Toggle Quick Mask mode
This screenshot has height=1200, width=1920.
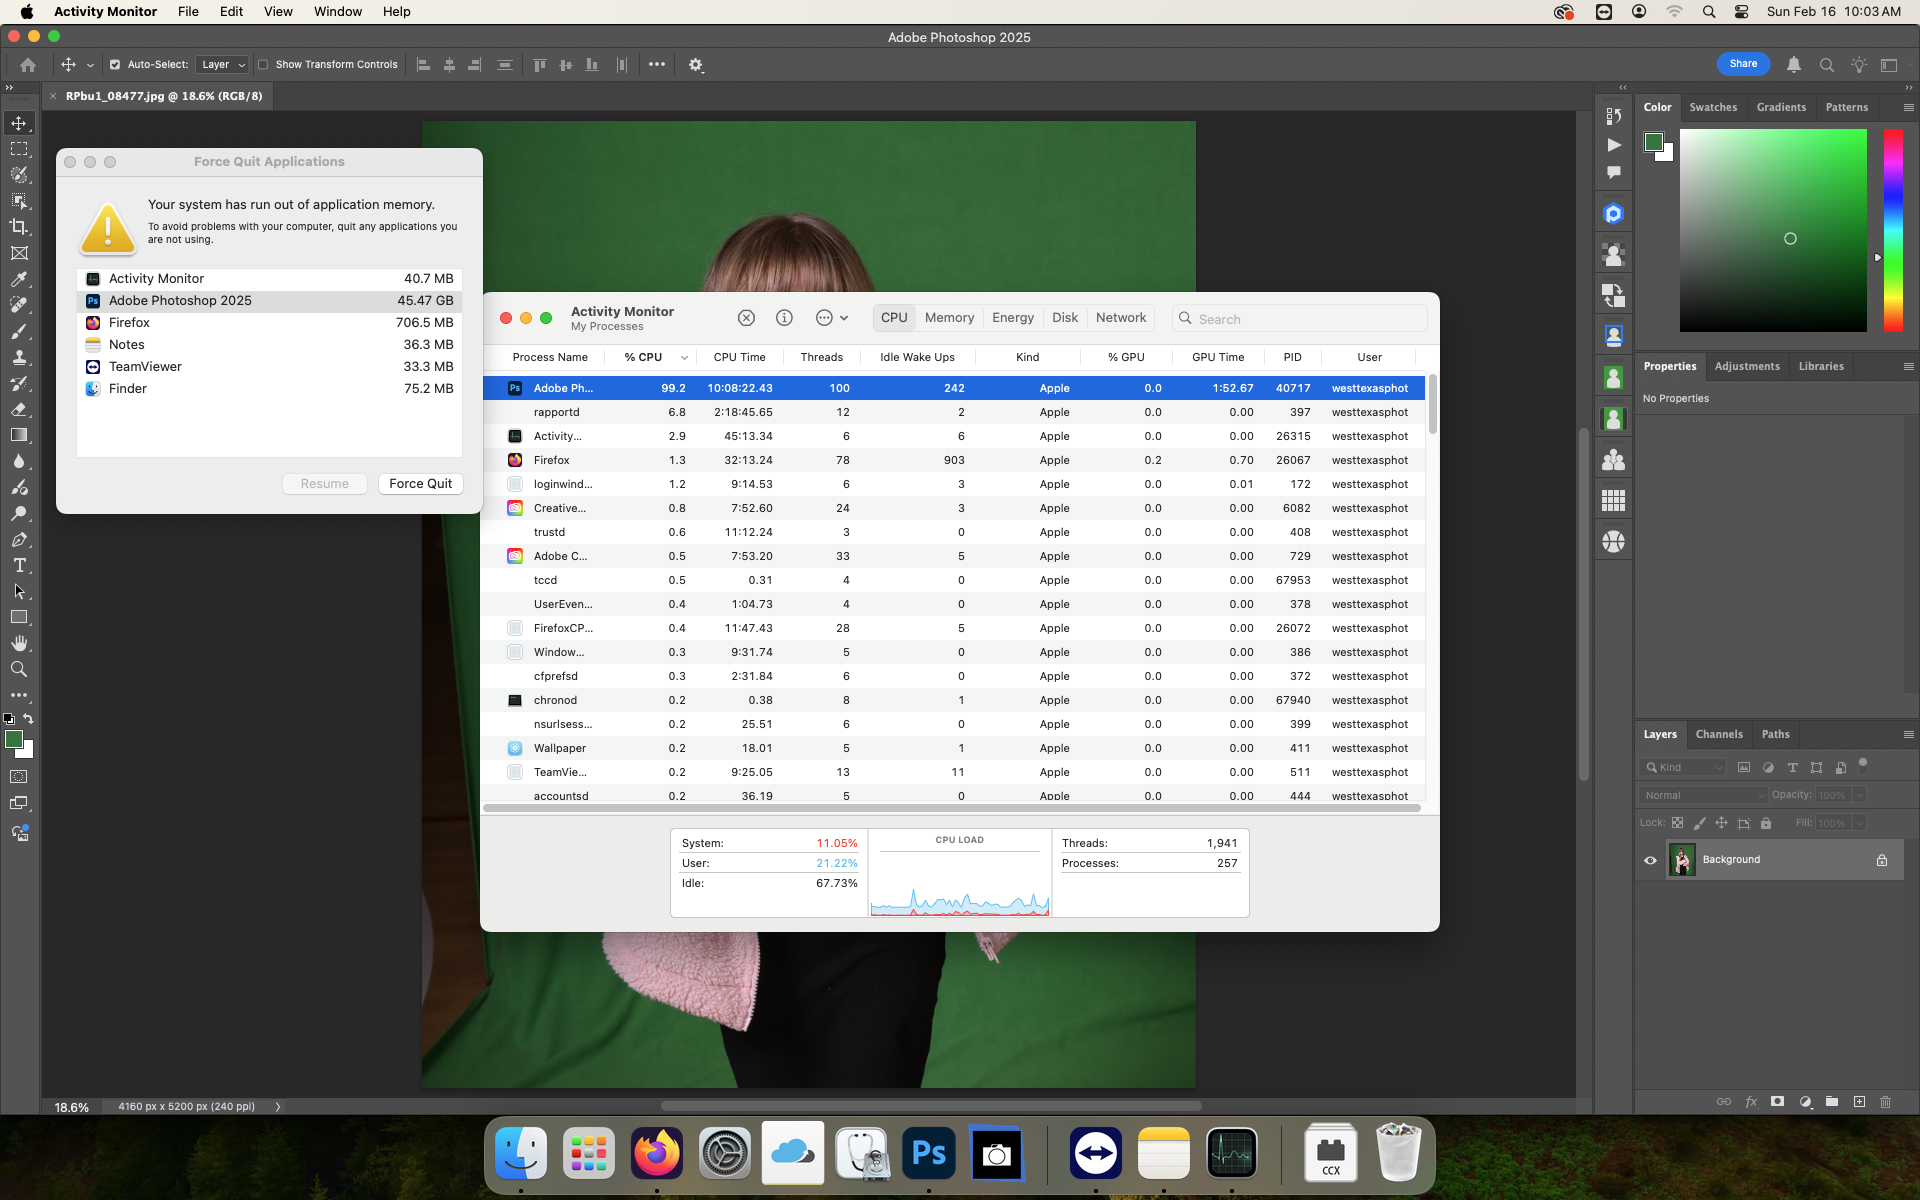[19, 777]
